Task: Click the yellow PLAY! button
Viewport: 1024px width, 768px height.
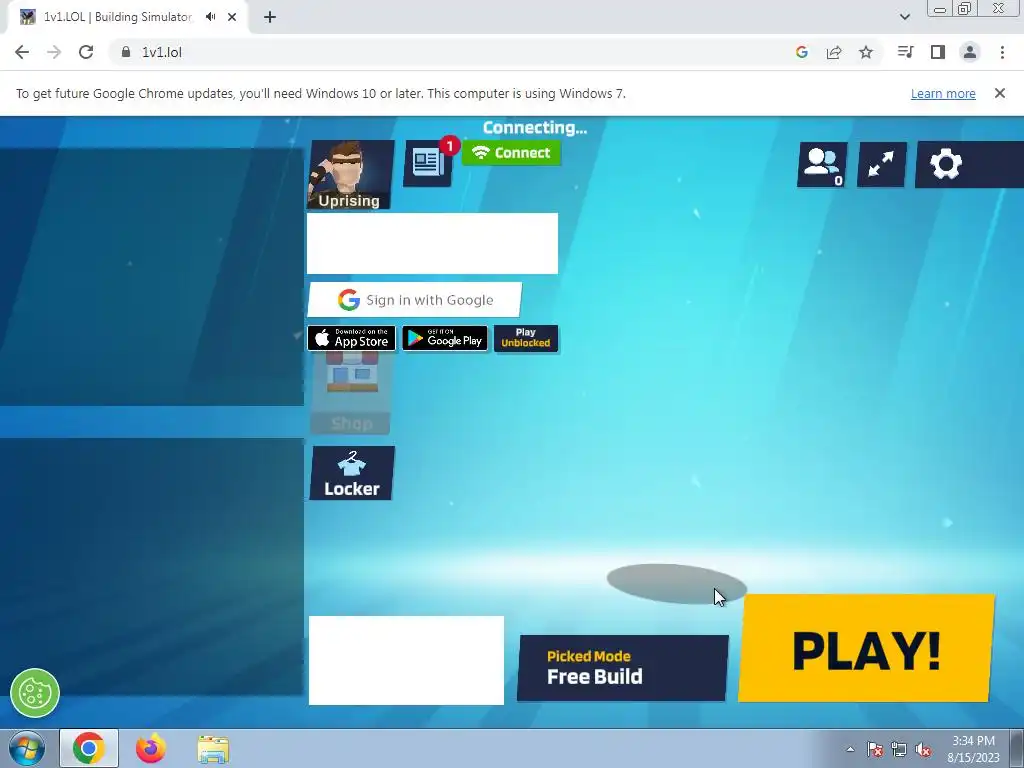Action: coord(866,648)
